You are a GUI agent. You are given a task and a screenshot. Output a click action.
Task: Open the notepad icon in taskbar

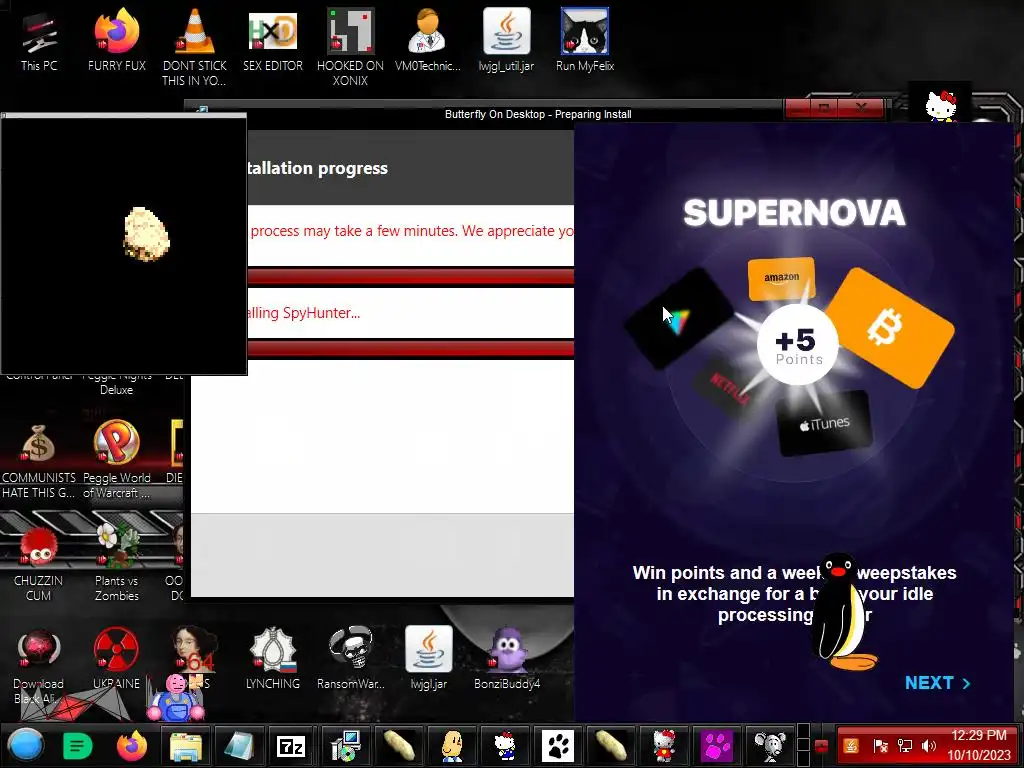point(238,745)
